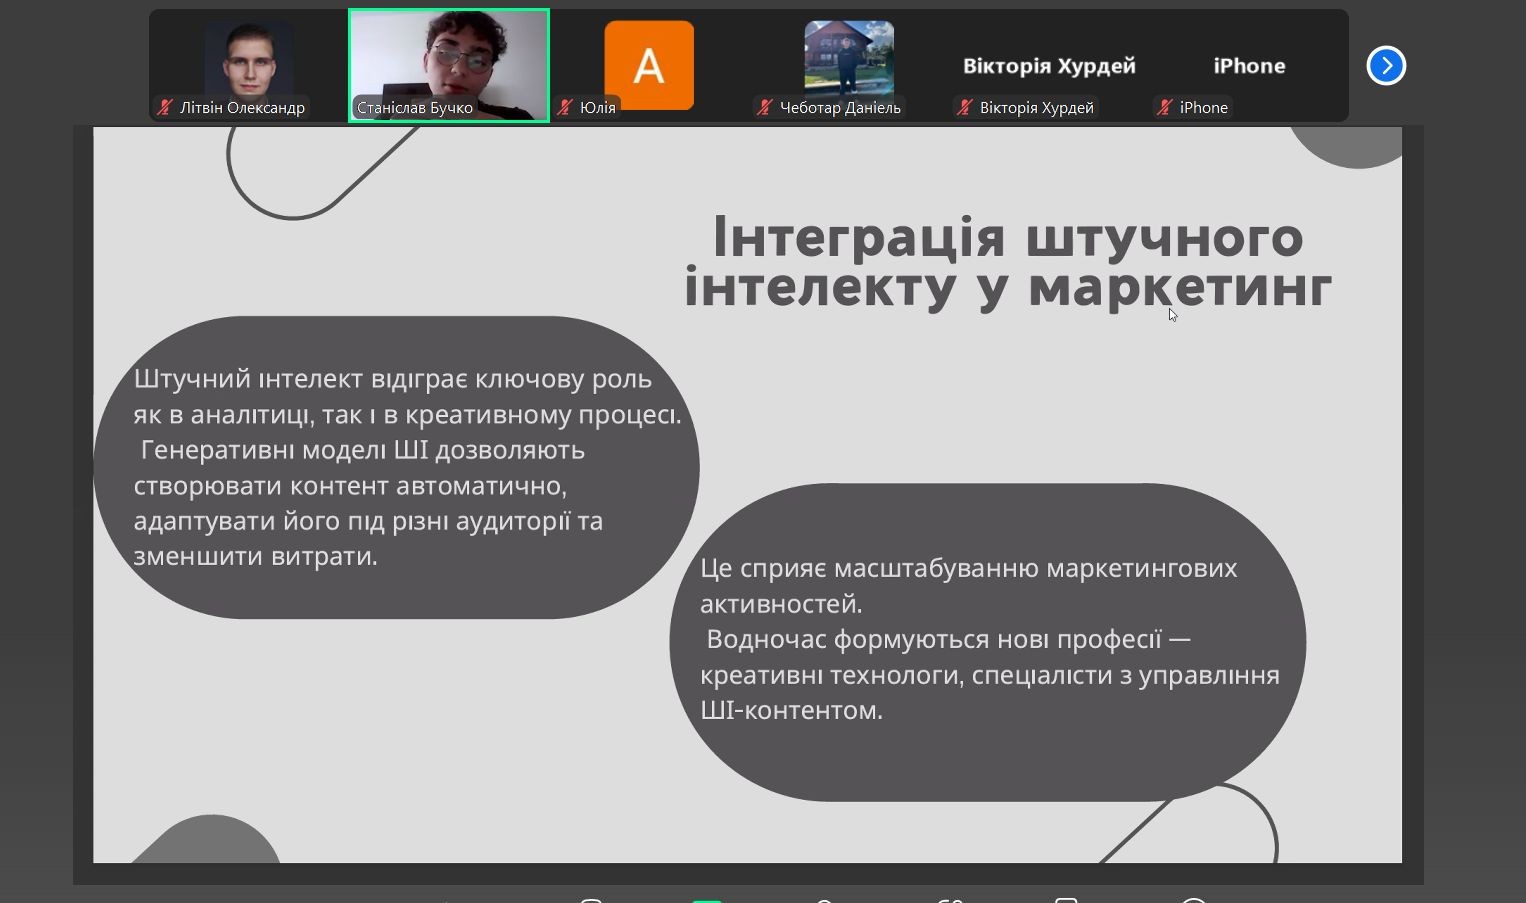Select Станіслав Бучко active speaker video

(449, 65)
